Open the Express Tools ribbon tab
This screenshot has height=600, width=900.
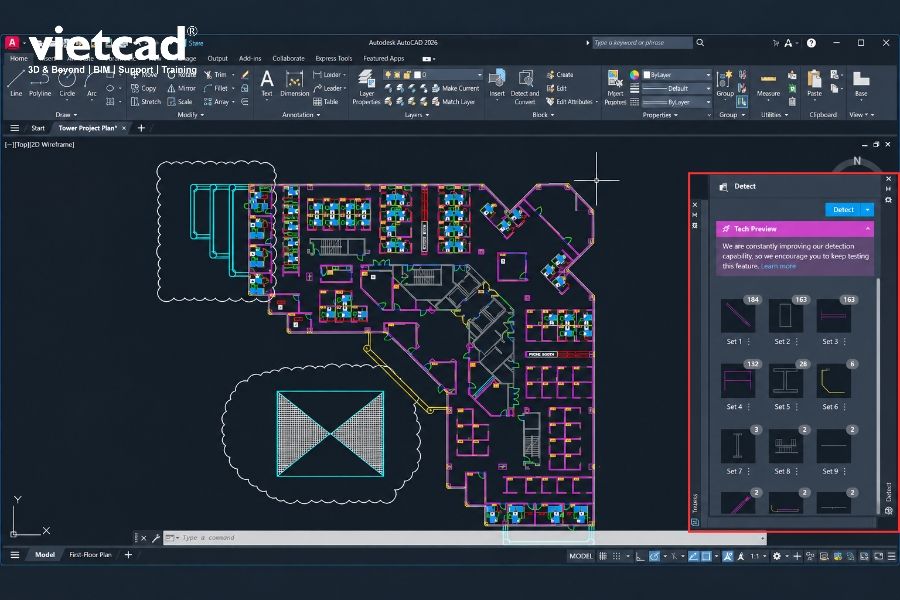333,59
